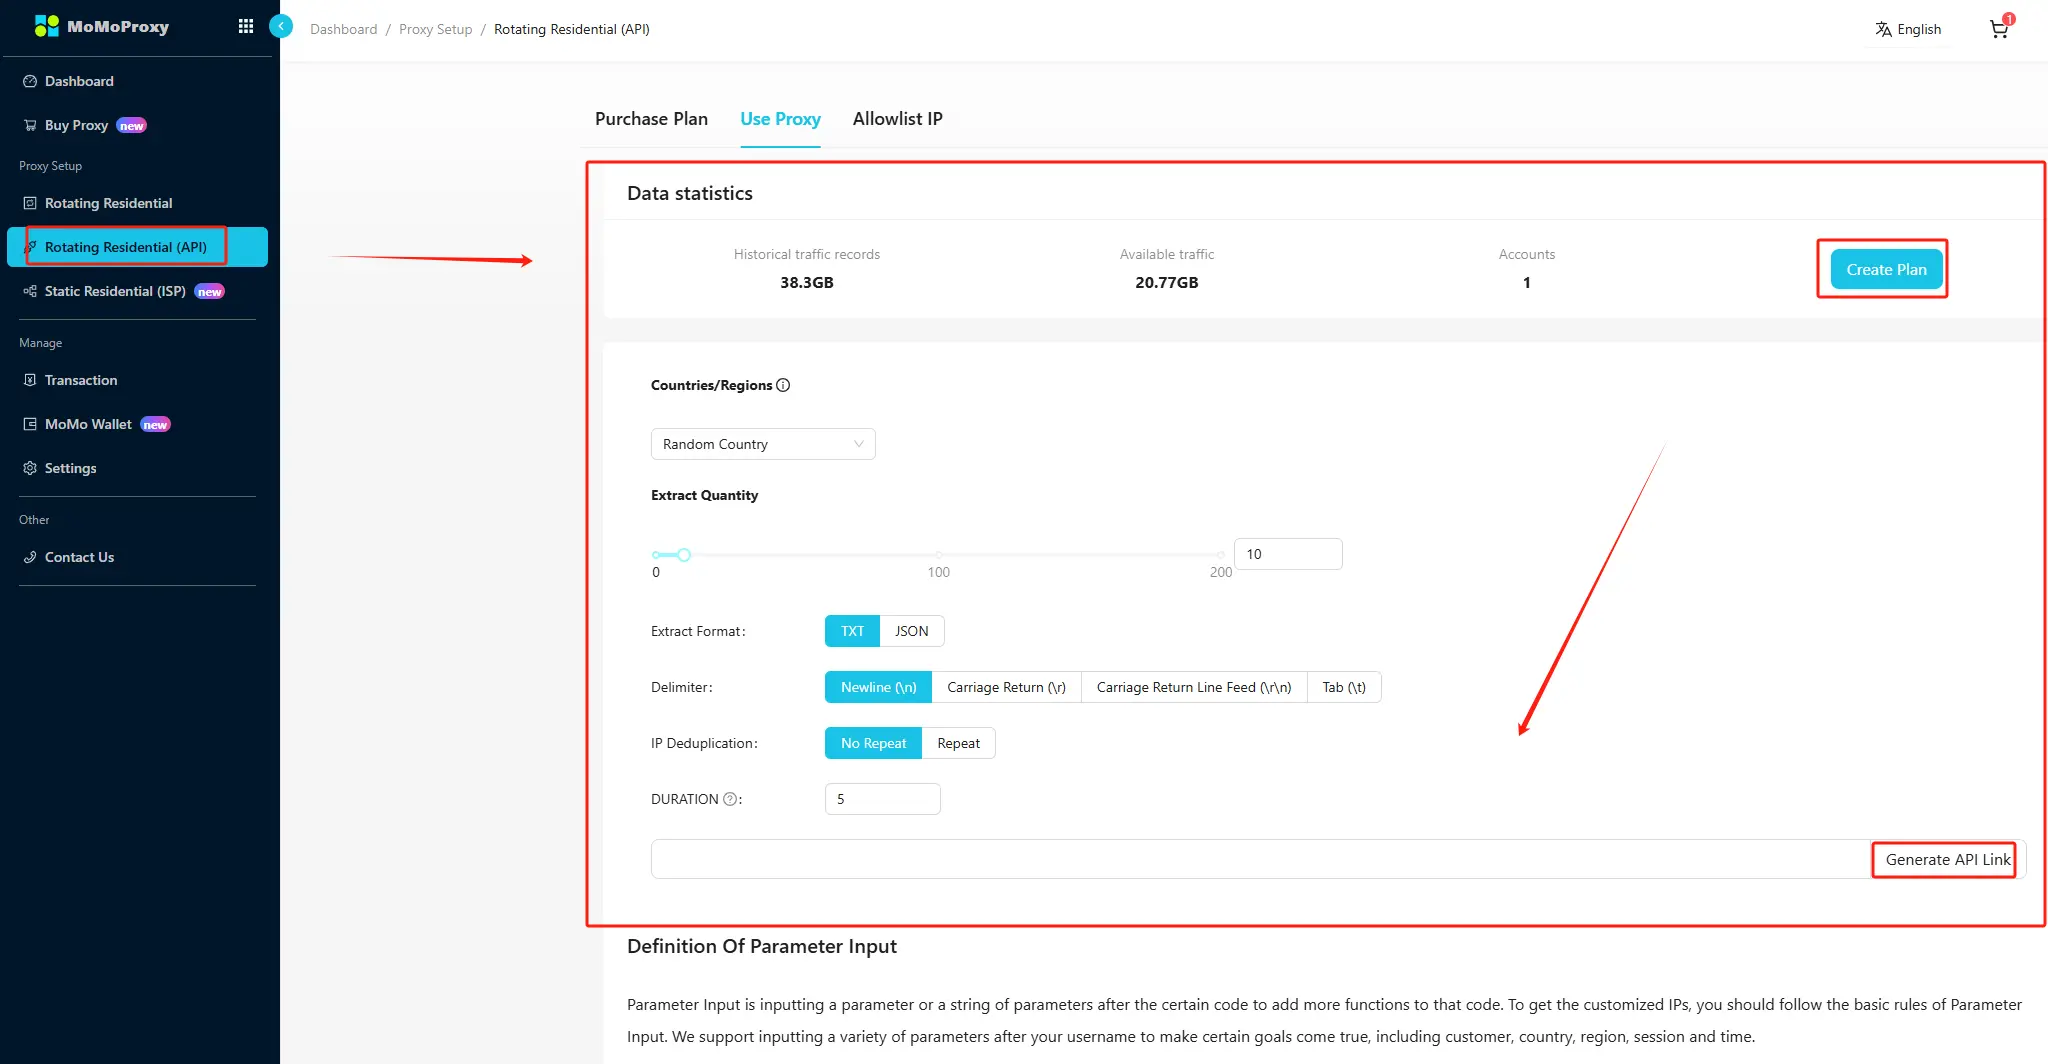
Task: Open the Random Country dropdown
Action: pos(762,444)
